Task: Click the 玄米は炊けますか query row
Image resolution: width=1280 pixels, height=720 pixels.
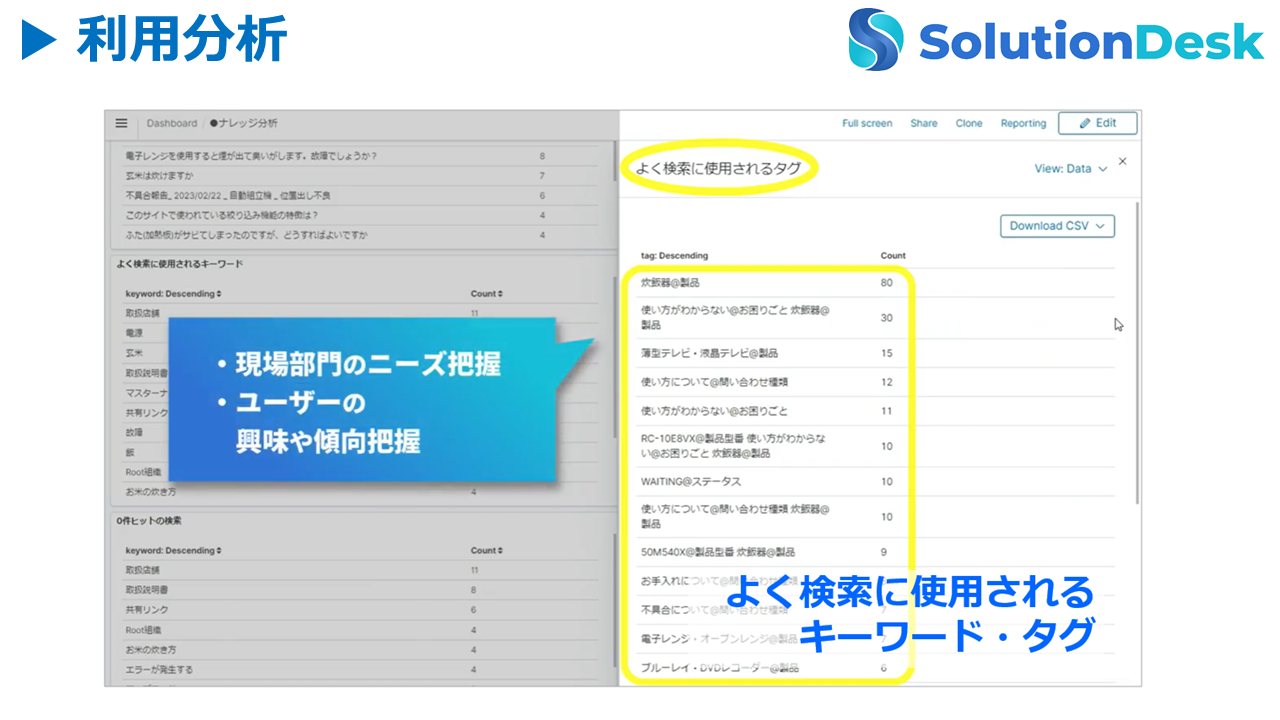Action: (360, 176)
